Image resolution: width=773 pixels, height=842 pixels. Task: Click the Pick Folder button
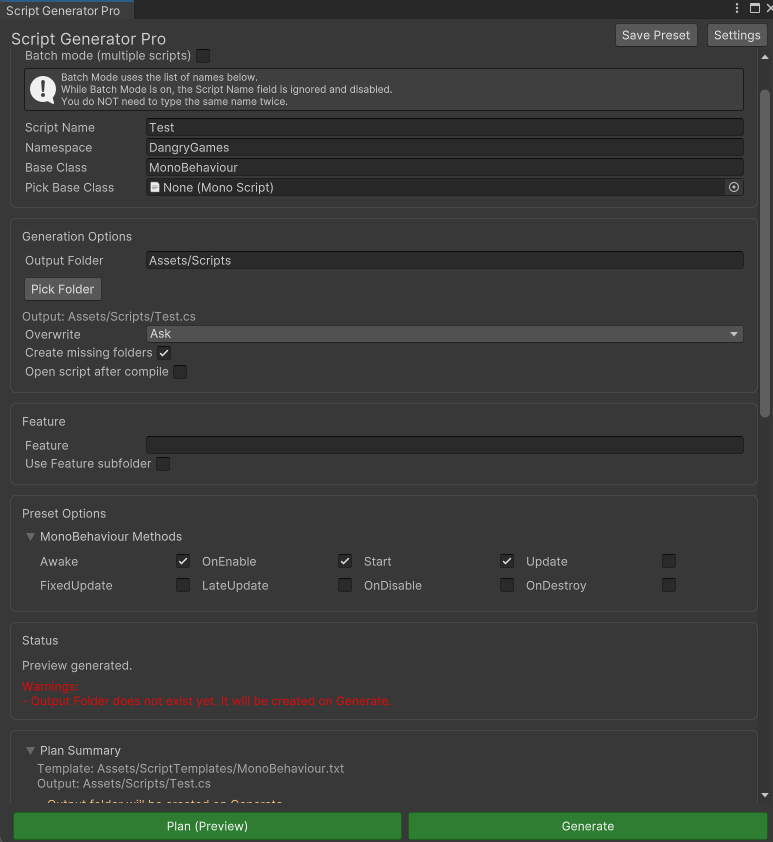[63, 289]
